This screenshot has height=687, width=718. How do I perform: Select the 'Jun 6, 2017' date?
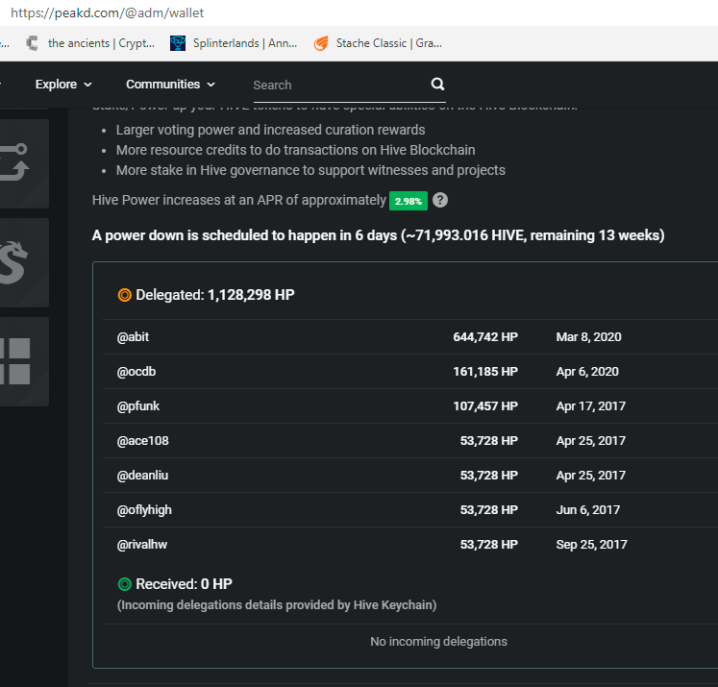click(588, 510)
